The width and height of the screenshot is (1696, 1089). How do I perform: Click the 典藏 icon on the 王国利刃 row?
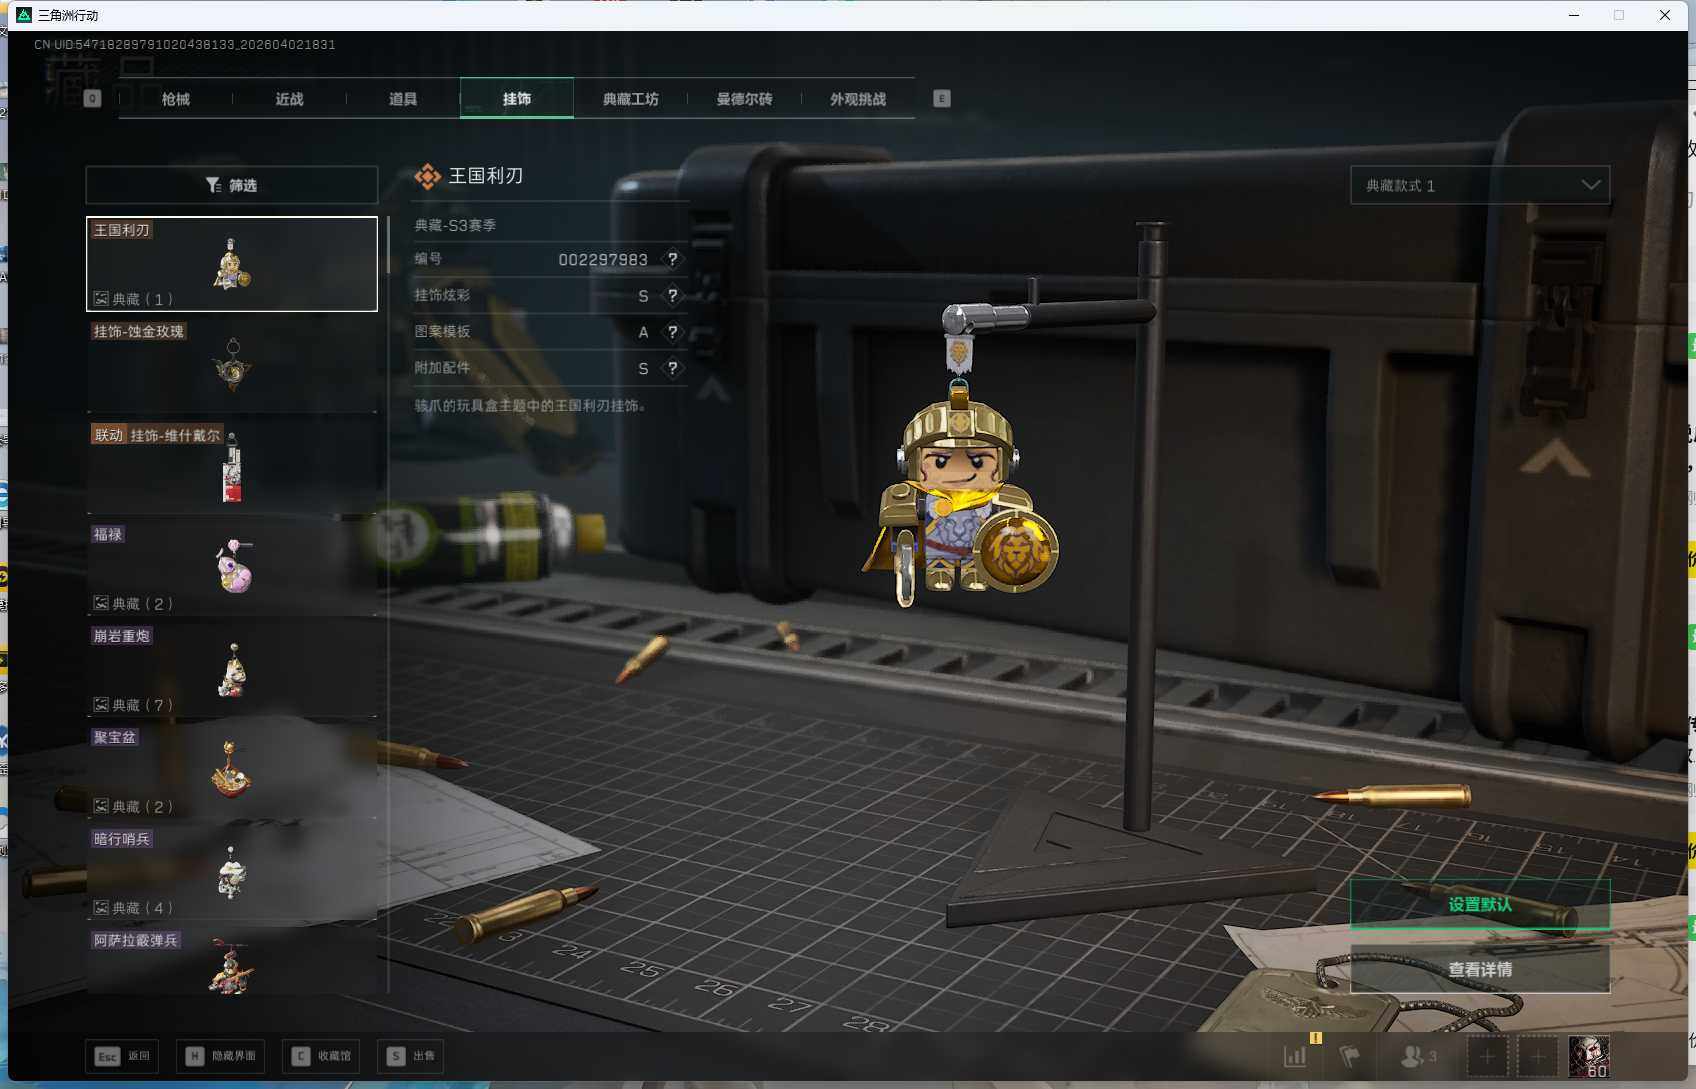coord(101,298)
